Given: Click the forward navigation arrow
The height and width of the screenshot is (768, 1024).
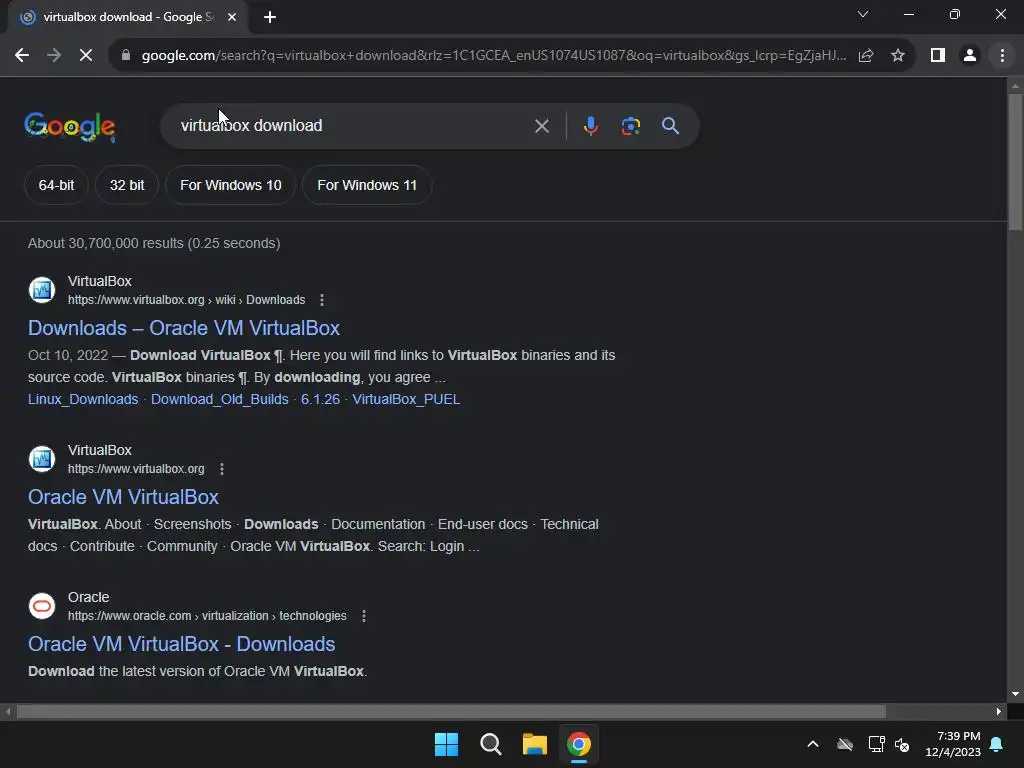Looking at the screenshot, I should [x=54, y=56].
